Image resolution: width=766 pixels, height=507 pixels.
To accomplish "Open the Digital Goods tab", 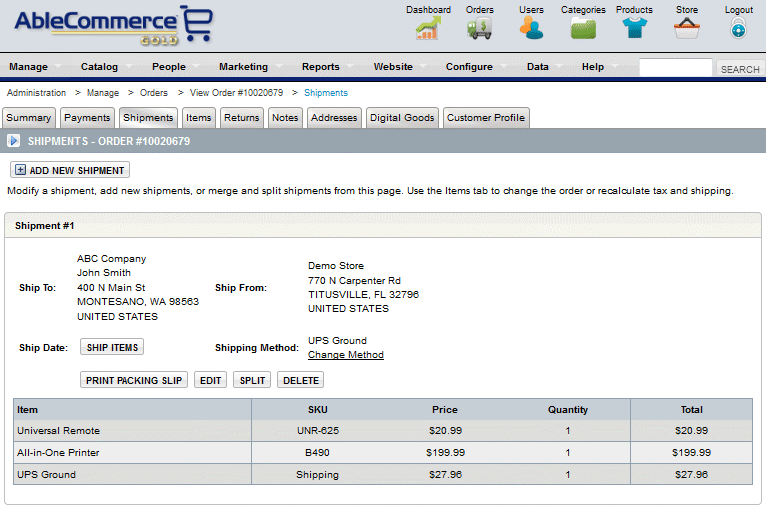I will click(x=402, y=118).
